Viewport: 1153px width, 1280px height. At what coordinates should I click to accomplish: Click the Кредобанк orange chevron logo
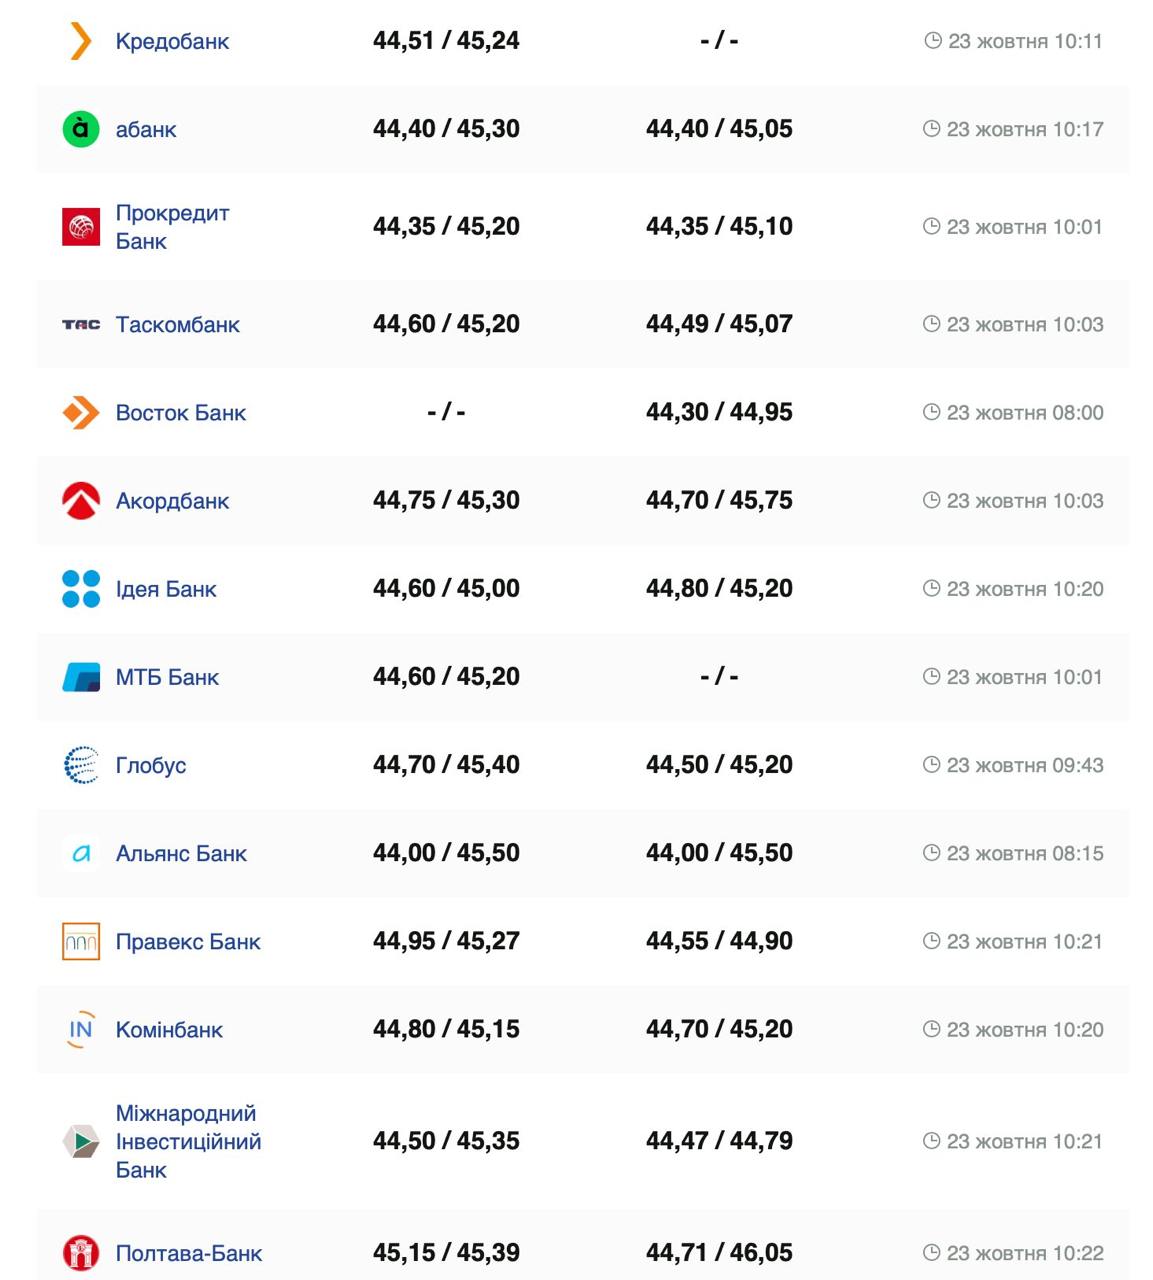(81, 41)
